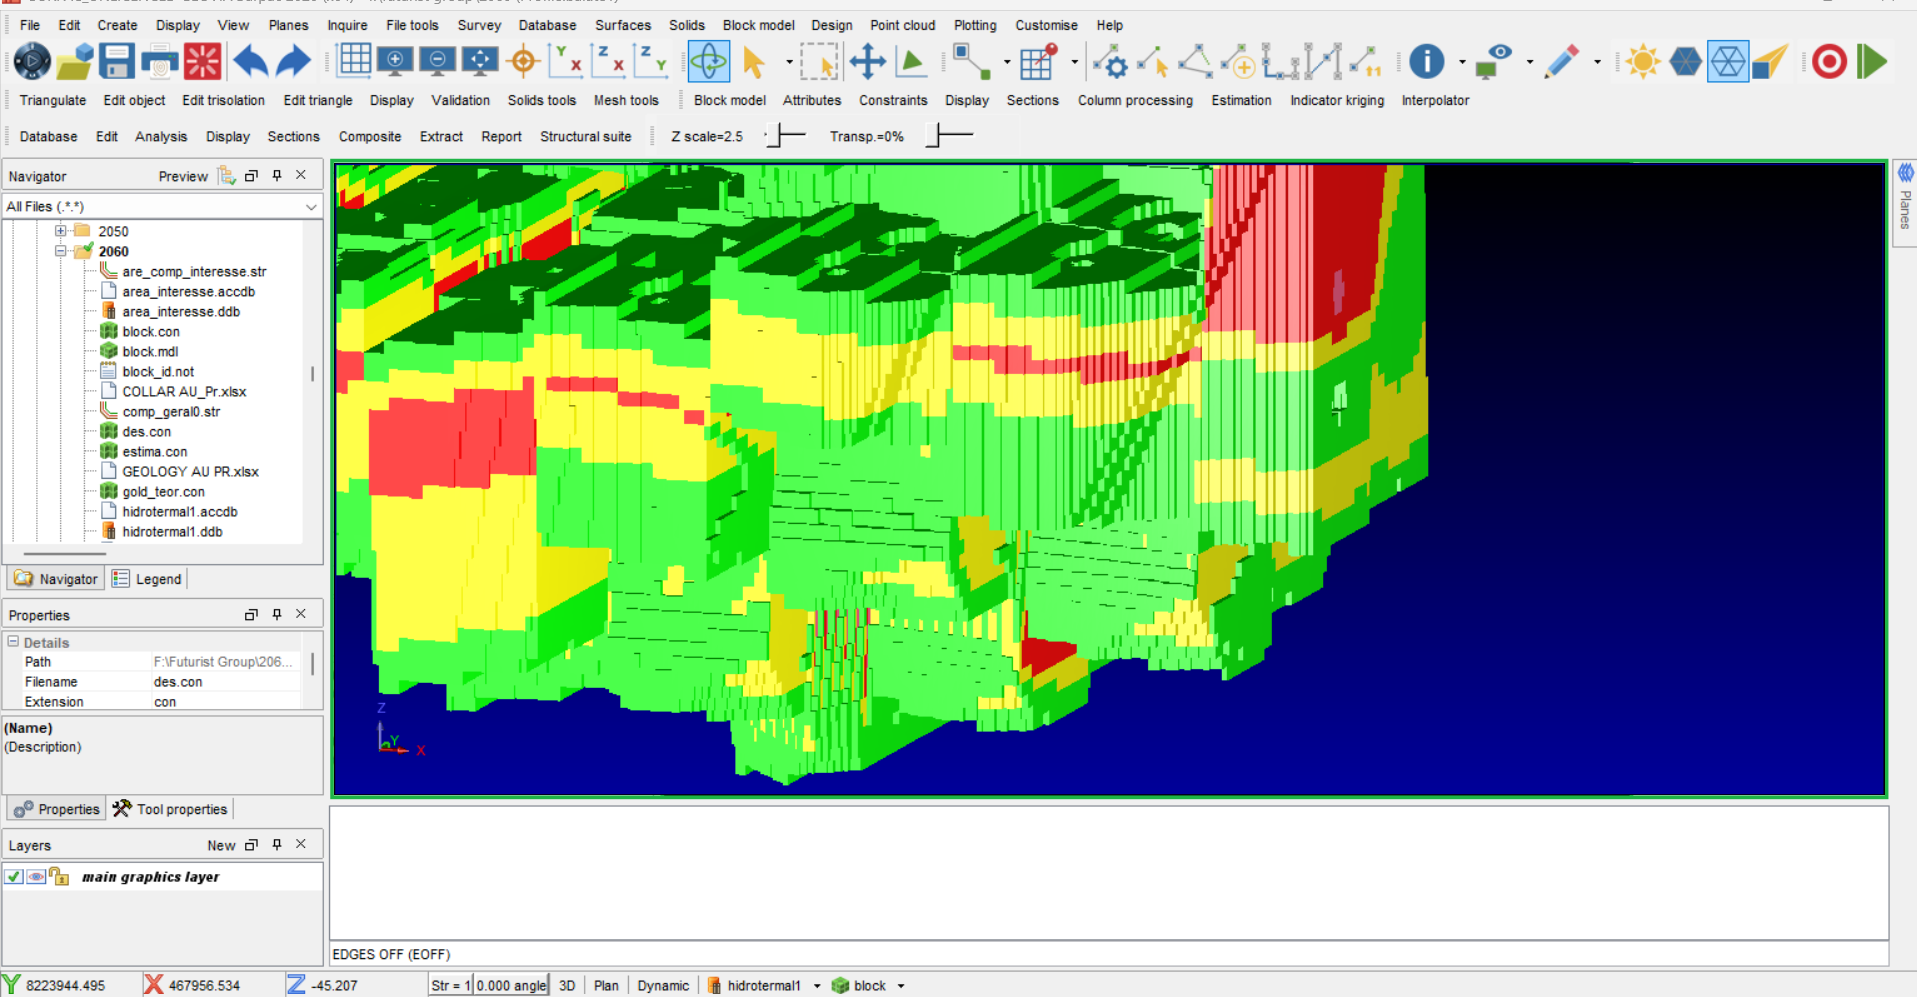The width and height of the screenshot is (1917, 997).
Task: Zoom in with the monitor plus icon
Action: tap(395, 62)
